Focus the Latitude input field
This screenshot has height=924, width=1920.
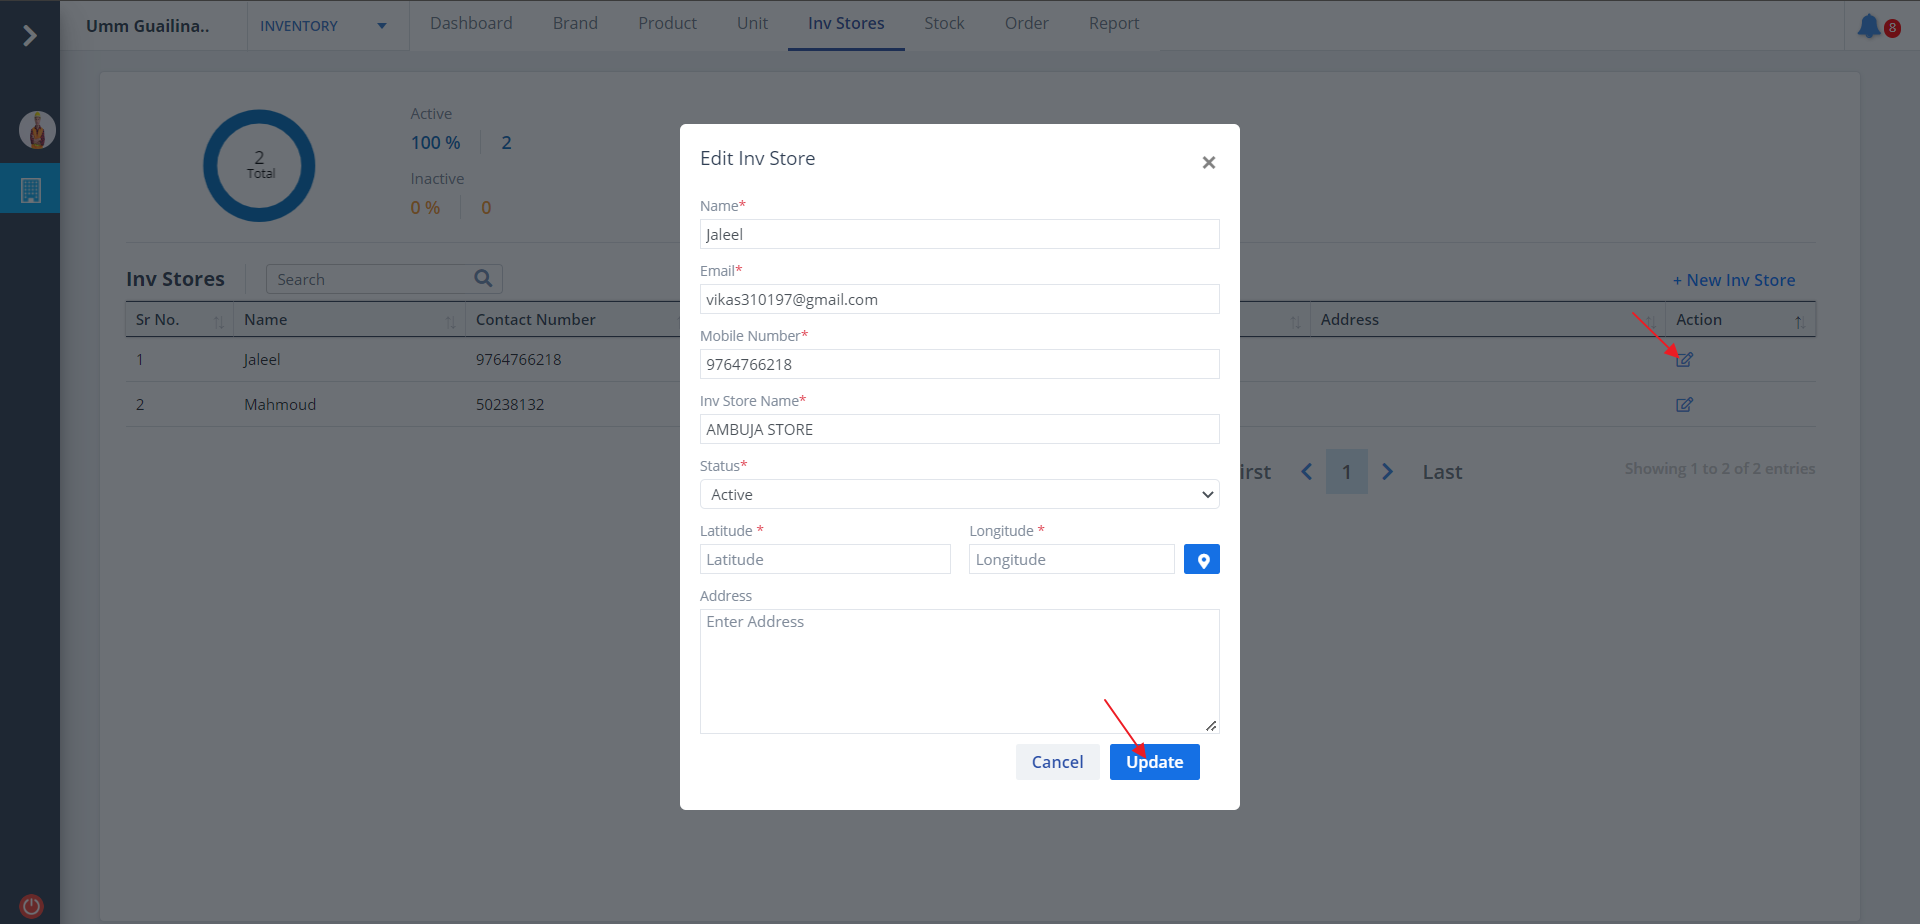[x=824, y=560]
